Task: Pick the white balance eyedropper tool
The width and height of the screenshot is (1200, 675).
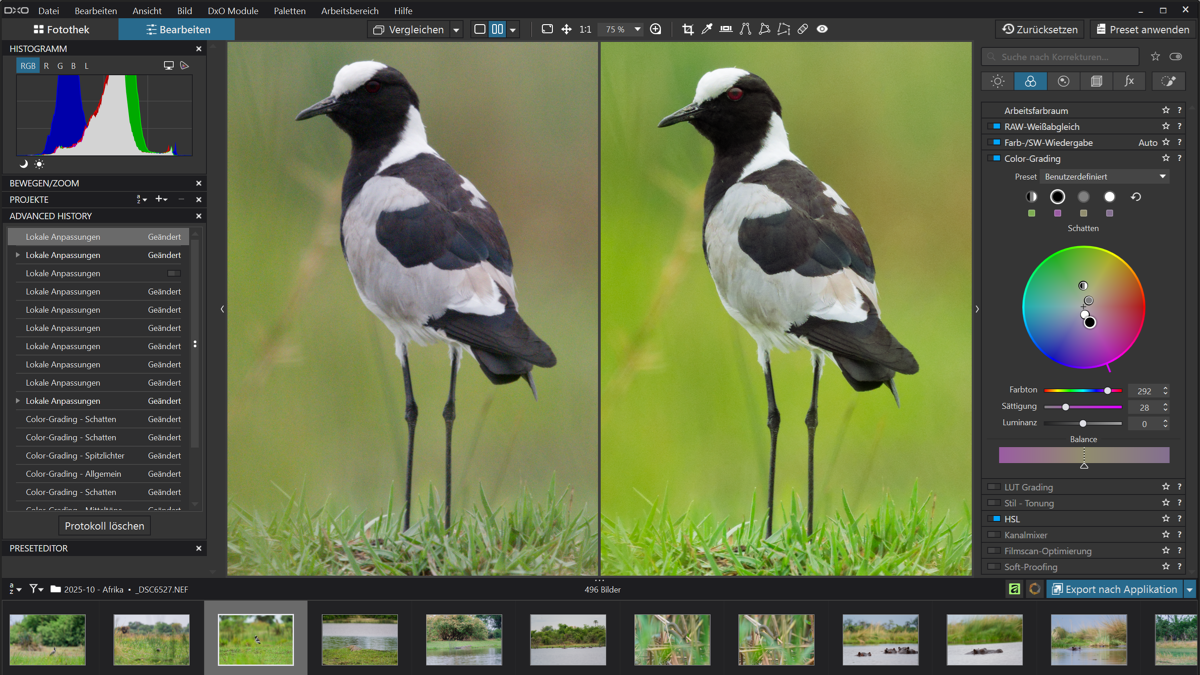Action: 707,30
